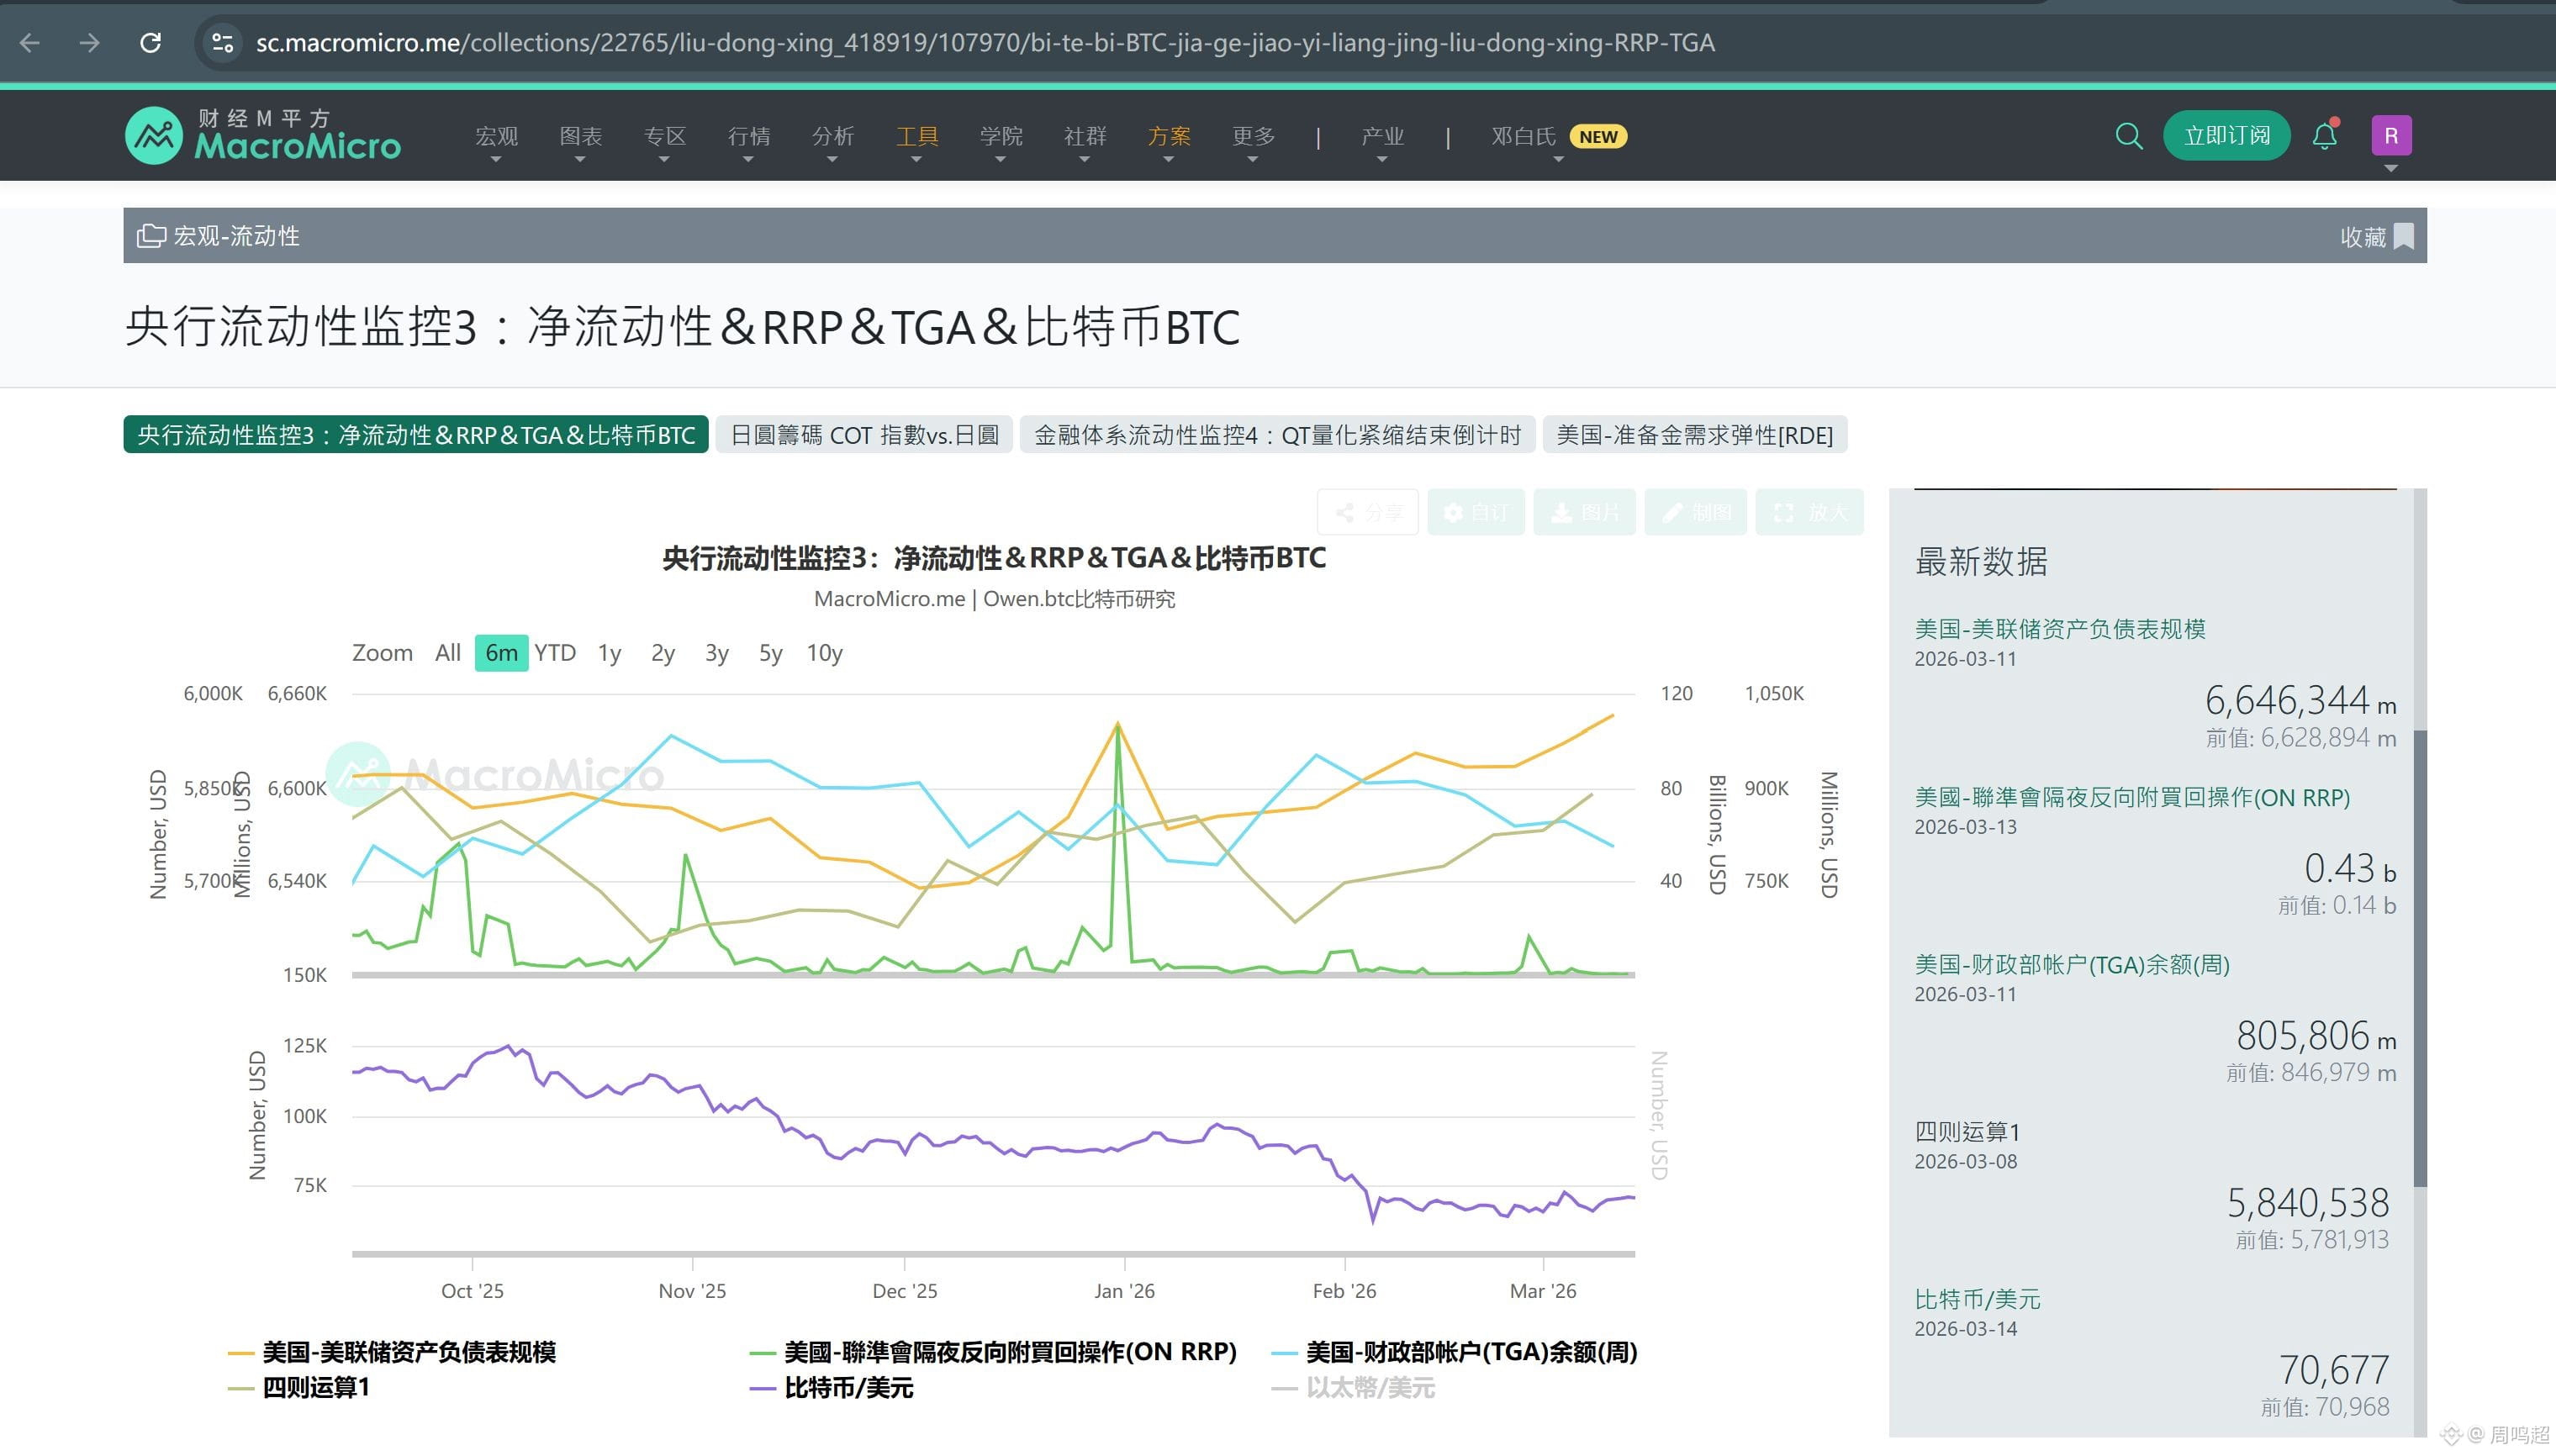Switch to 日圓籌碼 COT 指數vs.日圓 tab
Screen dimensions: 2556x1456
864,435
